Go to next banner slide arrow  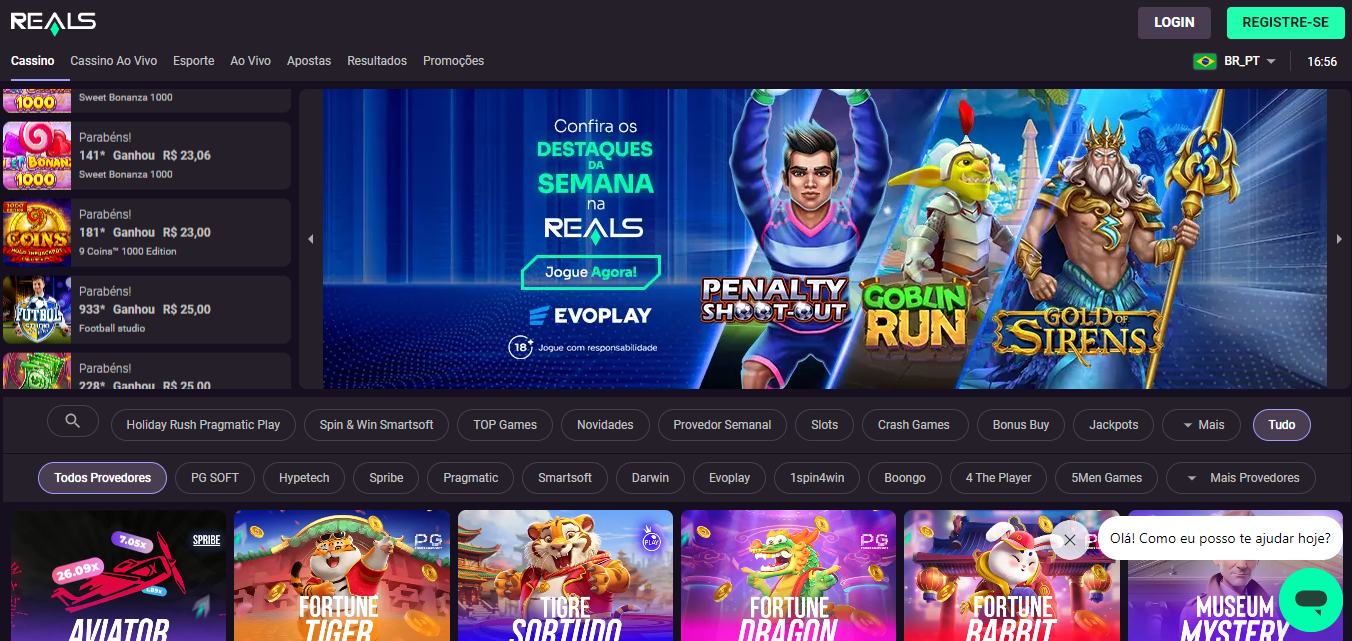point(1340,239)
